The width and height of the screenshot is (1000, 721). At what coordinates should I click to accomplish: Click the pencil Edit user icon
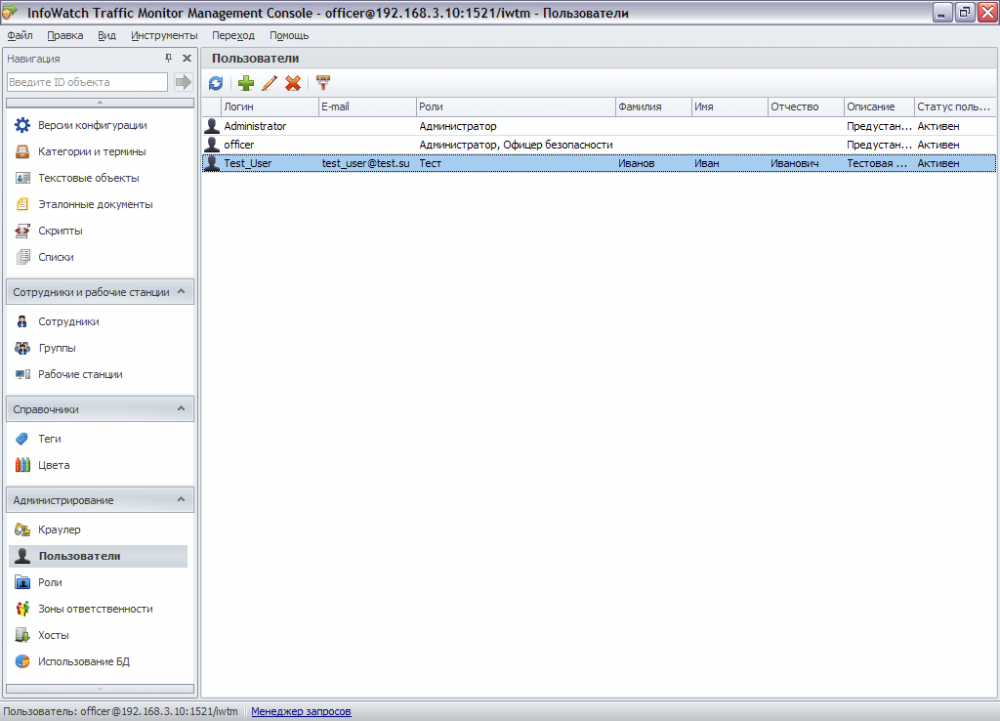coord(269,83)
